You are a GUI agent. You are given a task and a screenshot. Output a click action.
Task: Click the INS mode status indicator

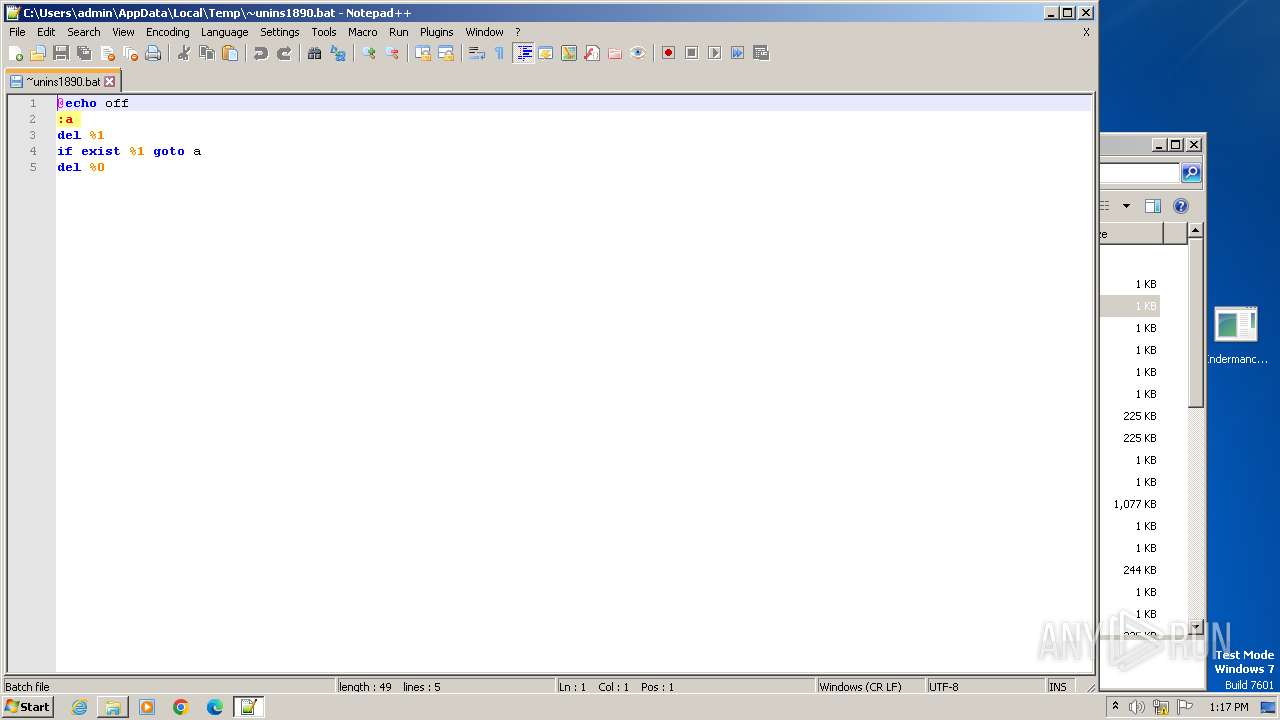(1057, 687)
